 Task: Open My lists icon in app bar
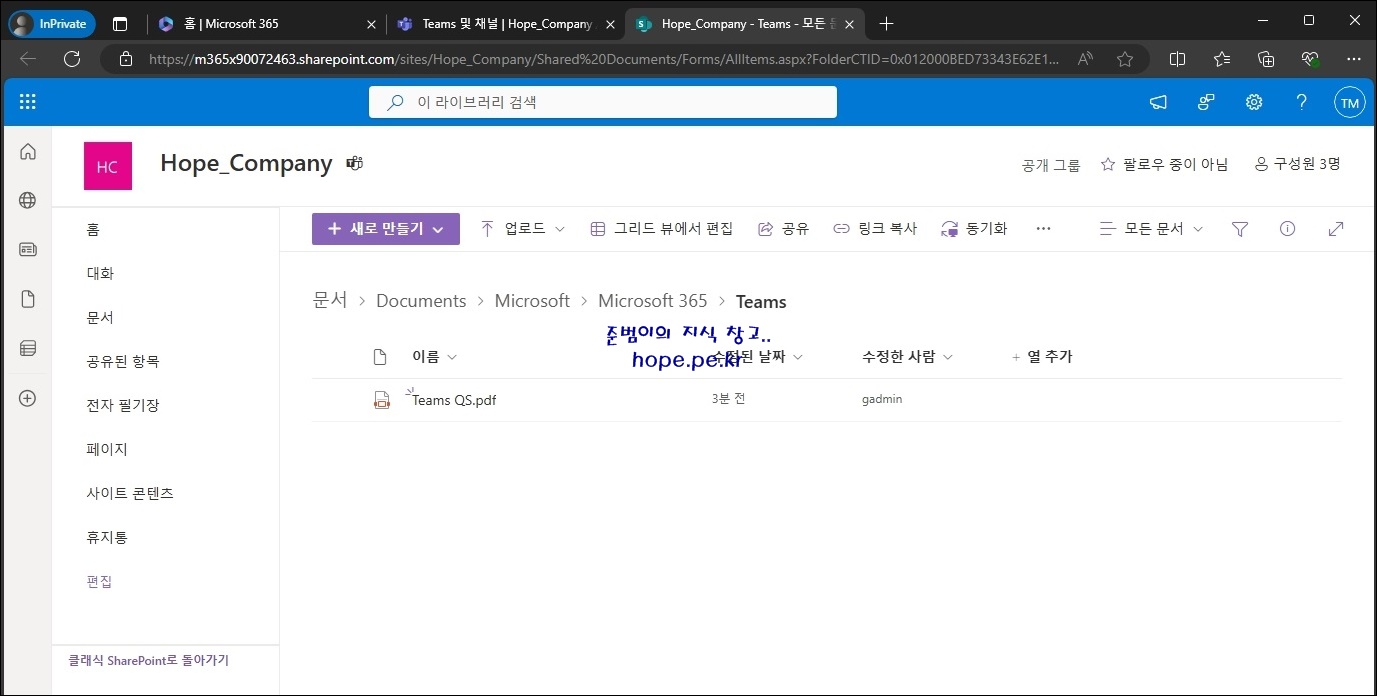(28, 348)
